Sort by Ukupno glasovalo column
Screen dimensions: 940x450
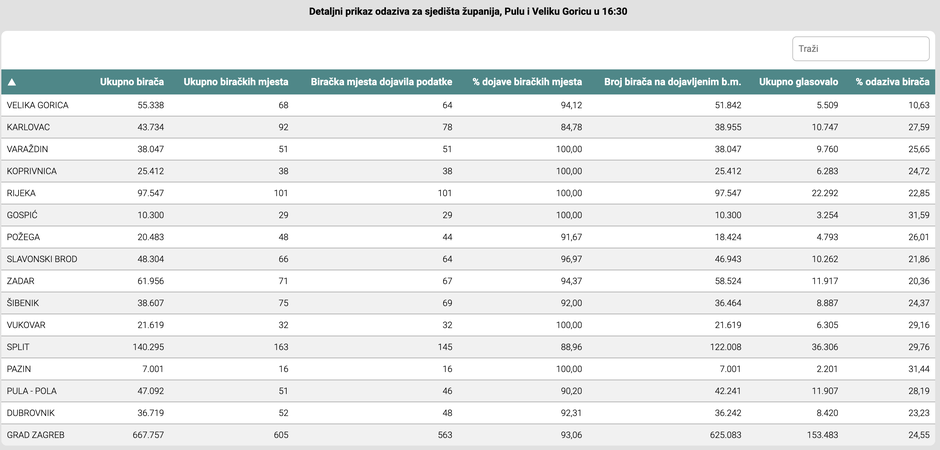[x=799, y=82]
